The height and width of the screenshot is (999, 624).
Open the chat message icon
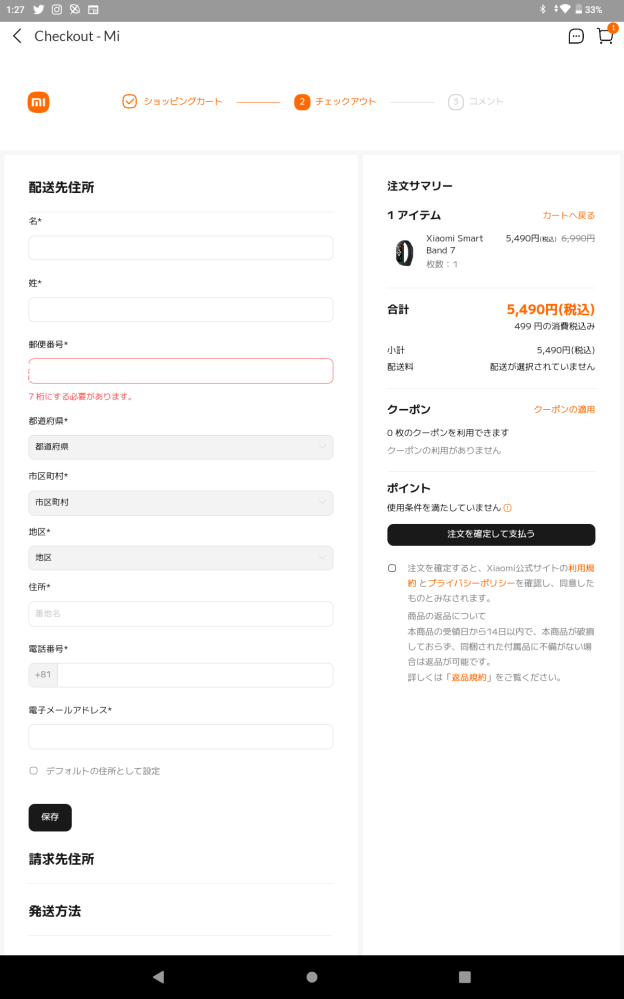tap(576, 36)
